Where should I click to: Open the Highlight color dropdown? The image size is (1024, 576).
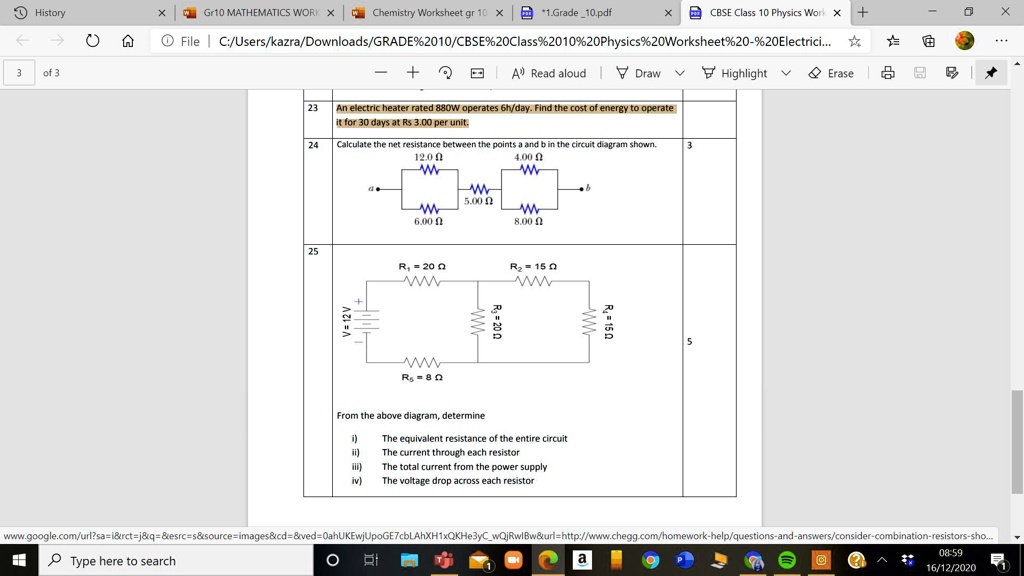(x=786, y=72)
